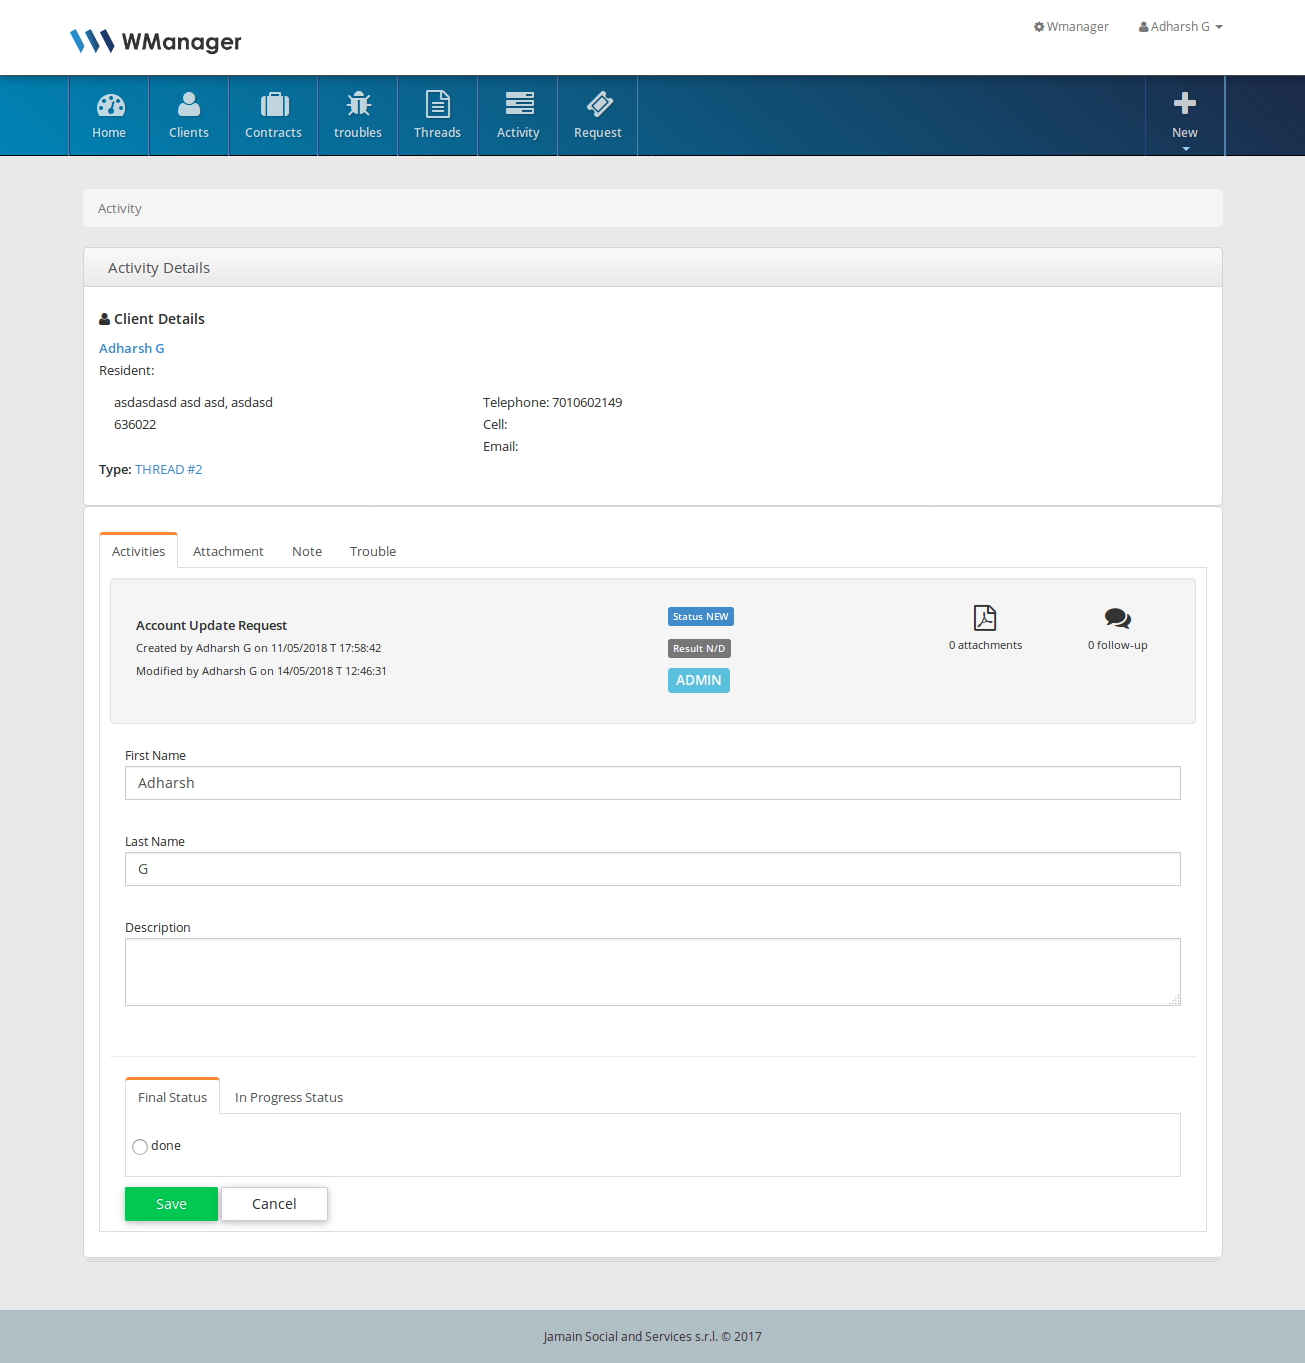Follow the THREAD #2 link
The width and height of the screenshot is (1305, 1363).
click(x=169, y=470)
